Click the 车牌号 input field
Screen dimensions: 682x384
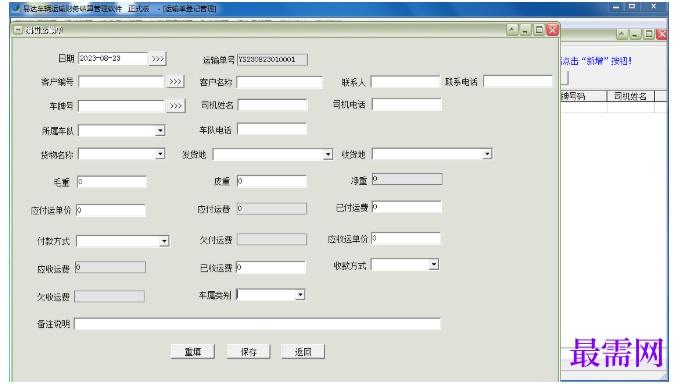(121, 106)
